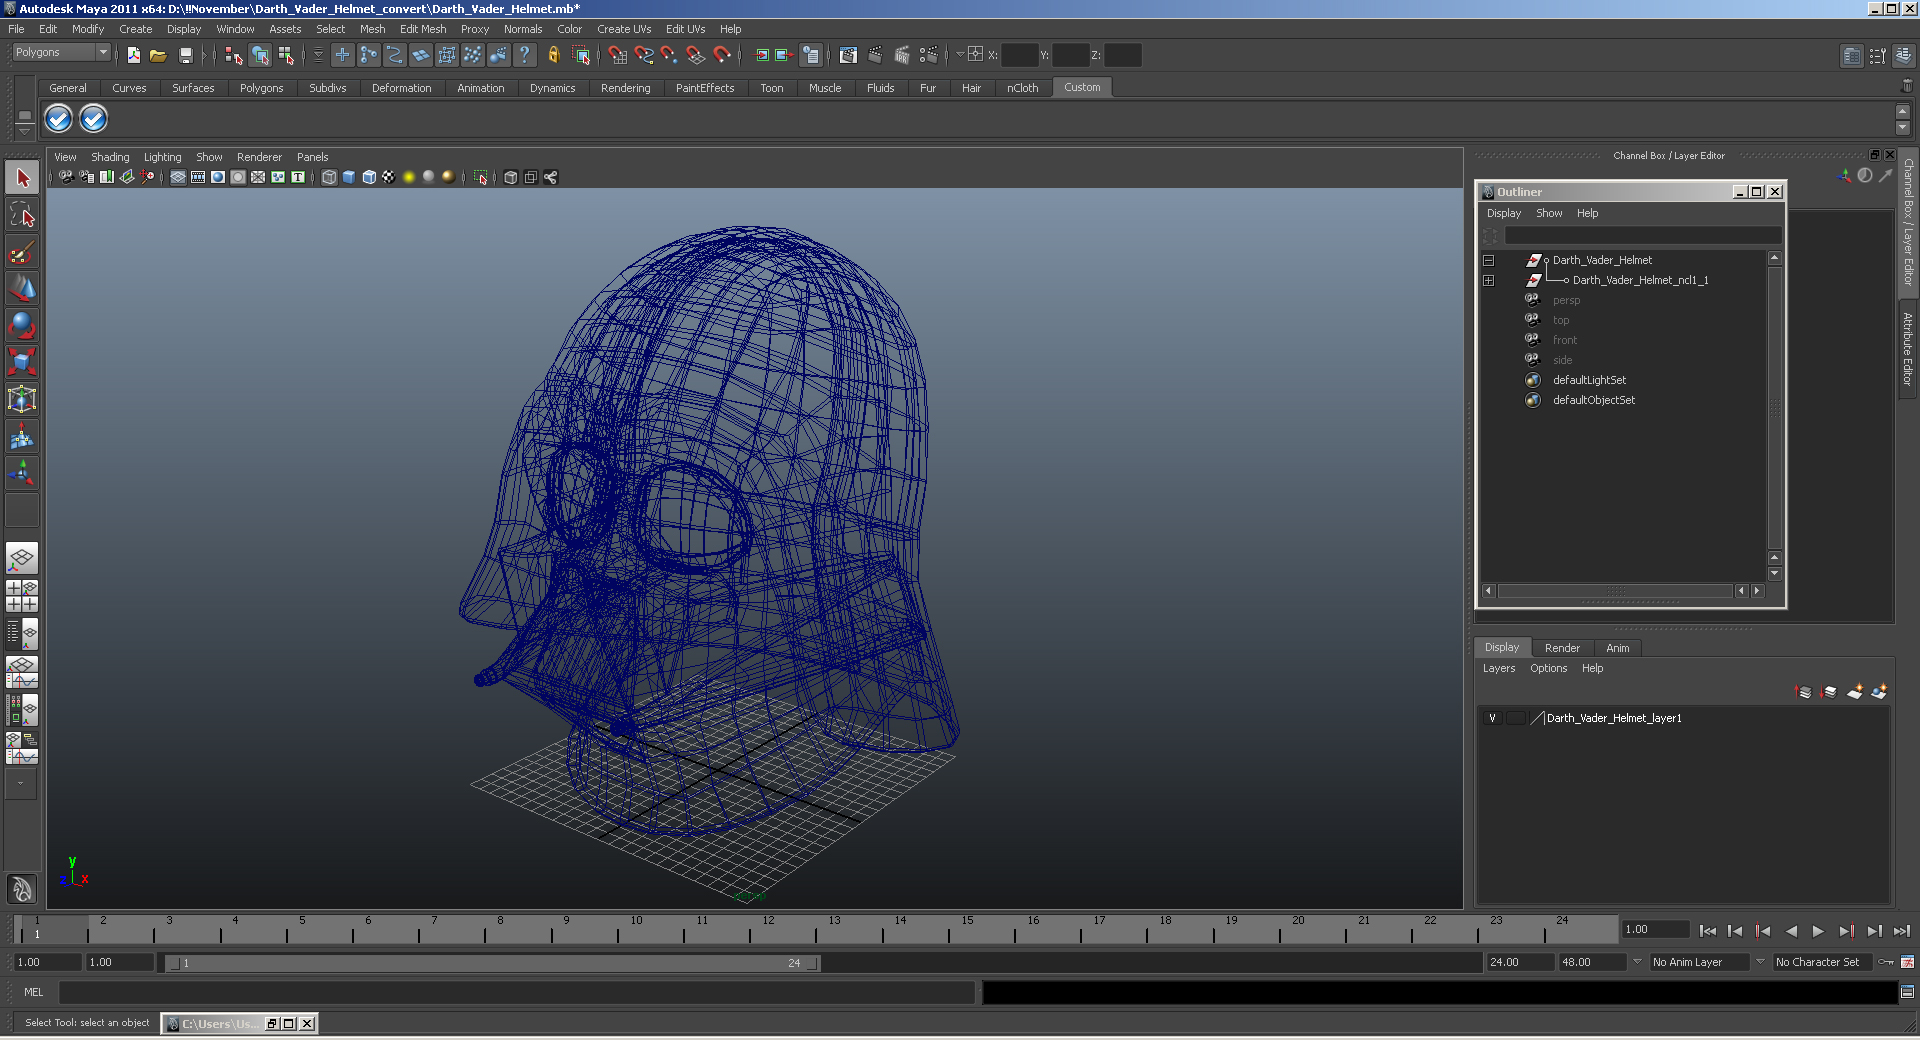1920x1040 pixels.
Task: Toggle visibility V of Darth_Vader_Helmet_layer1
Action: click(x=1492, y=718)
